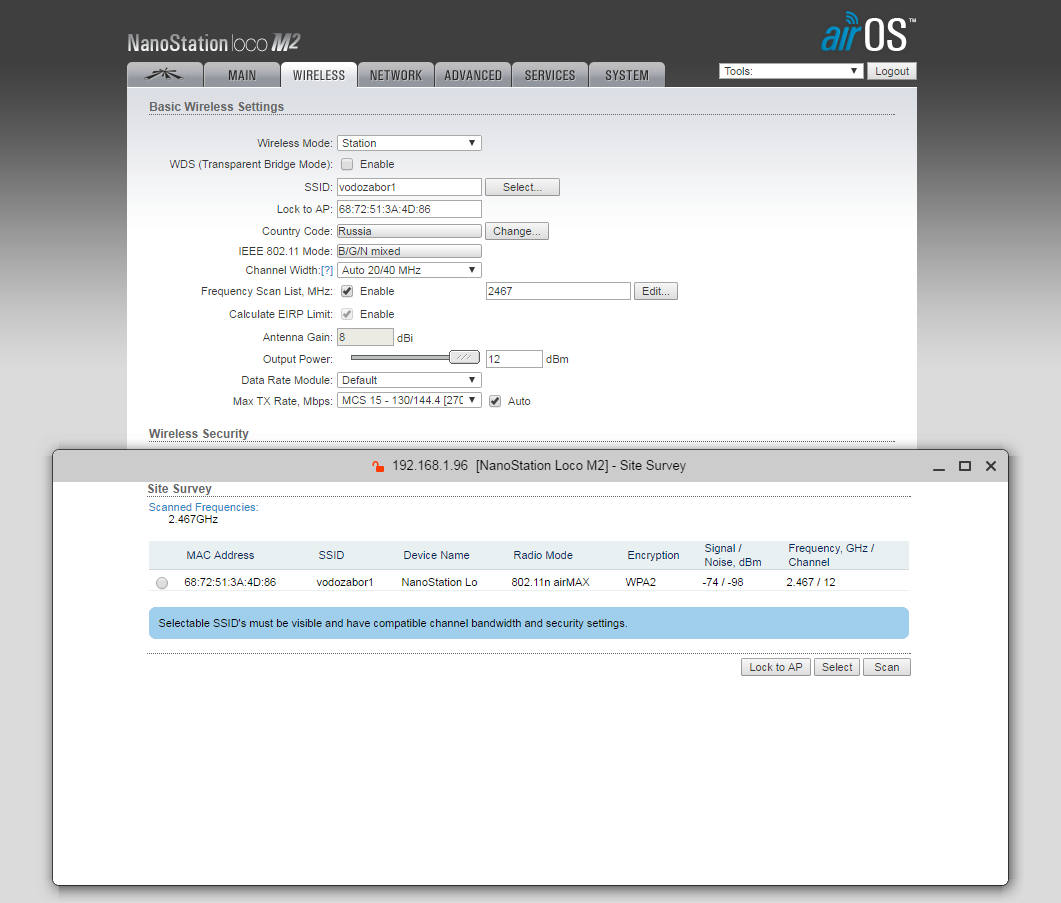Click the Scanned Frequencies label
Screen dimensions: 1061x903
[x=203, y=507]
